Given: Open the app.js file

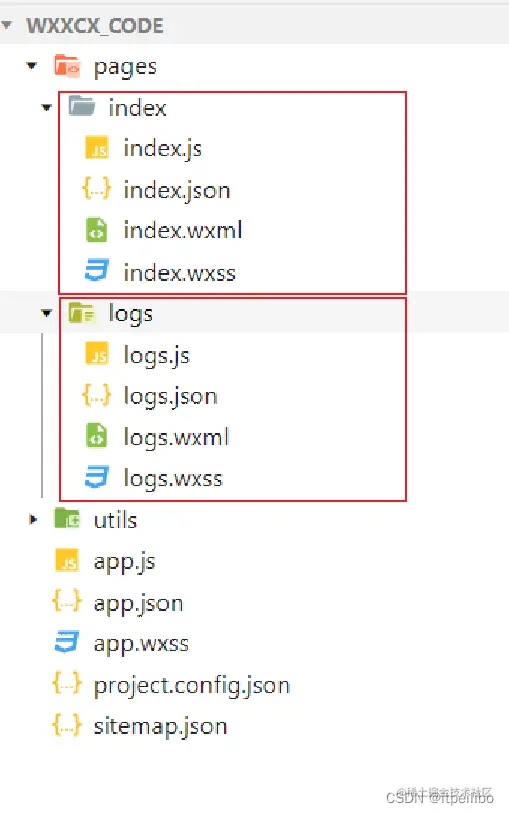Looking at the screenshot, I should [124, 562].
